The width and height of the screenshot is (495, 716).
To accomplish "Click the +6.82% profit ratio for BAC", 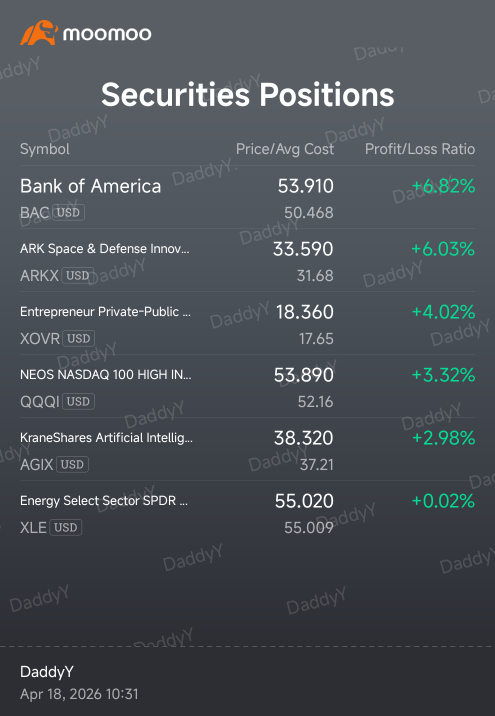I will (x=443, y=186).
